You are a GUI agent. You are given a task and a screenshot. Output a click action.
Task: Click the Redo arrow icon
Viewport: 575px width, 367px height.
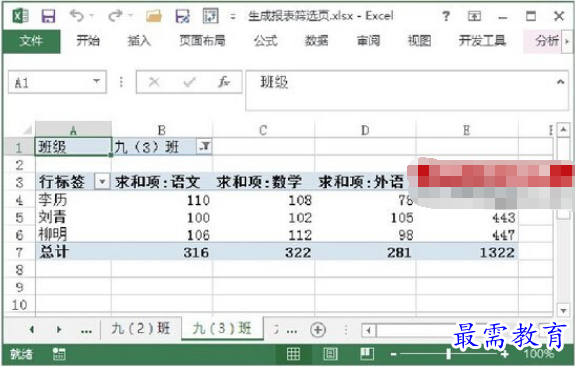pos(116,16)
